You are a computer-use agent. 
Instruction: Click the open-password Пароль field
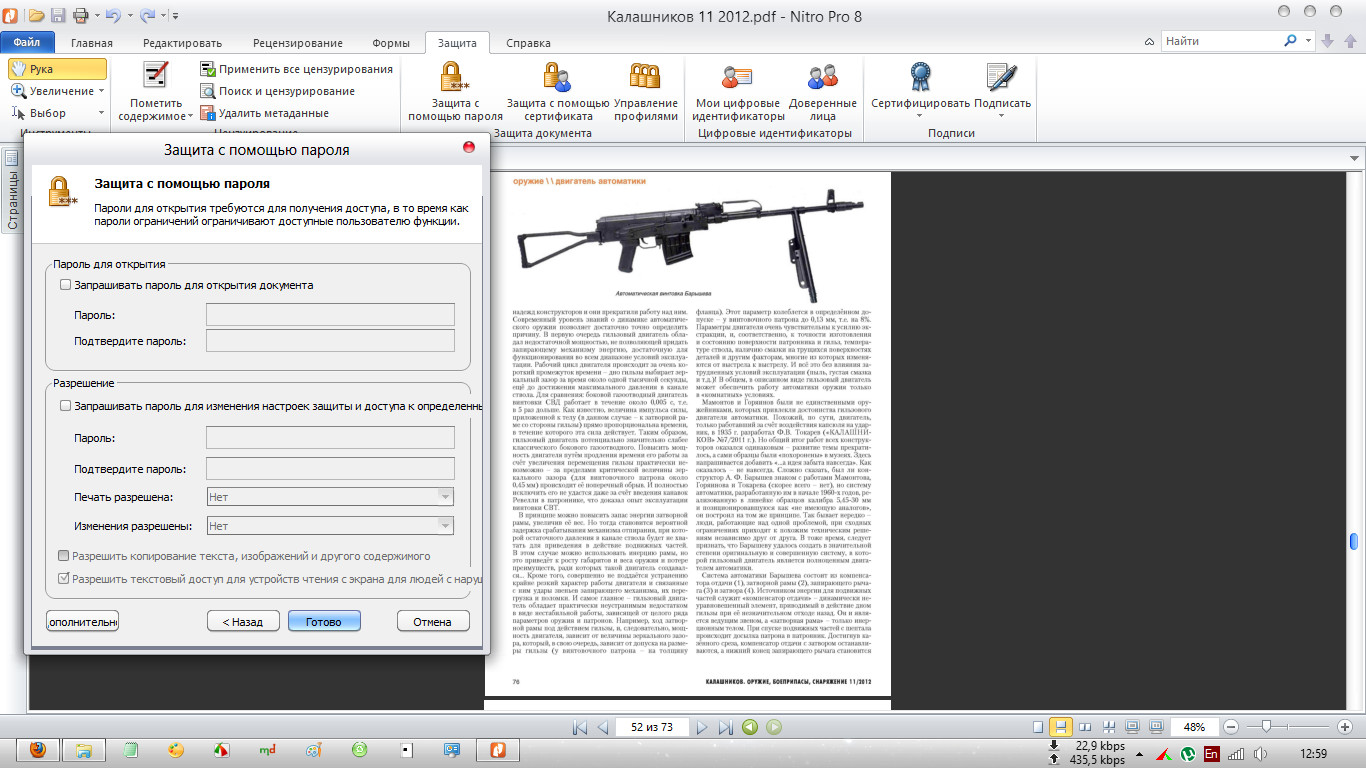pos(330,314)
